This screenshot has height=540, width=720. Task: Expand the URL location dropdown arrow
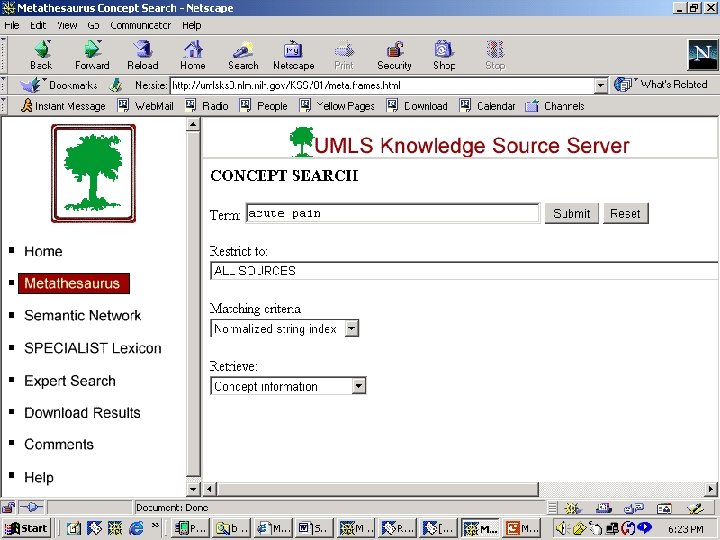601,85
